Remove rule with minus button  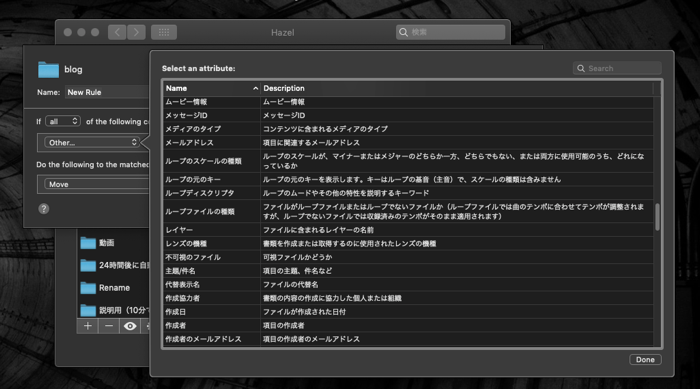click(x=108, y=326)
